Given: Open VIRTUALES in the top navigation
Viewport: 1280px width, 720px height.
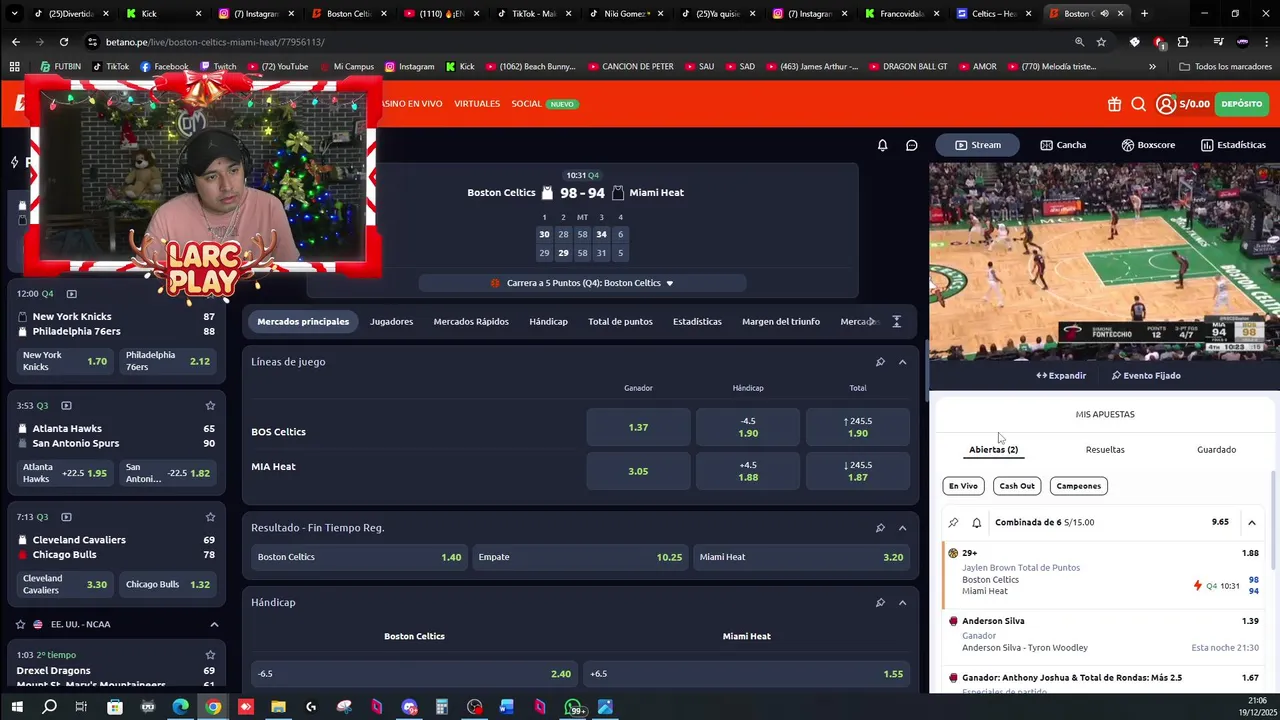Looking at the screenshot, I should click(477, 104).
